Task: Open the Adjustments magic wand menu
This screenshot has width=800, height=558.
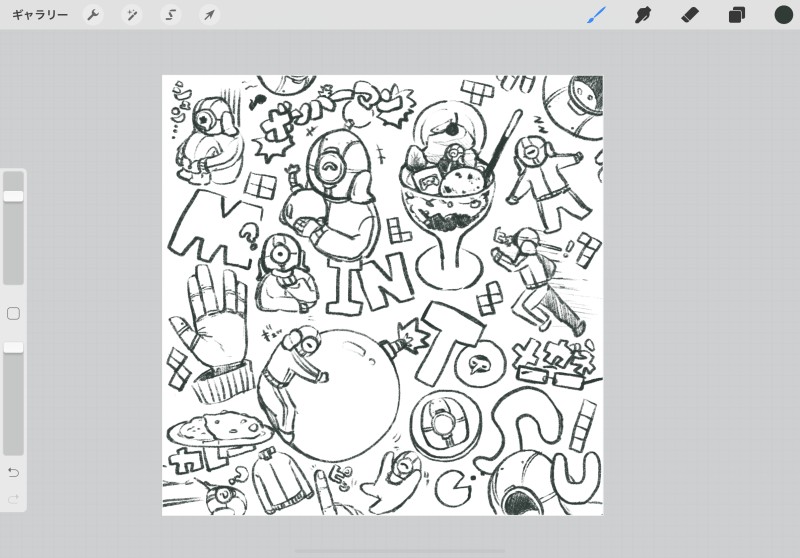Action: click(x=132, y=15)
